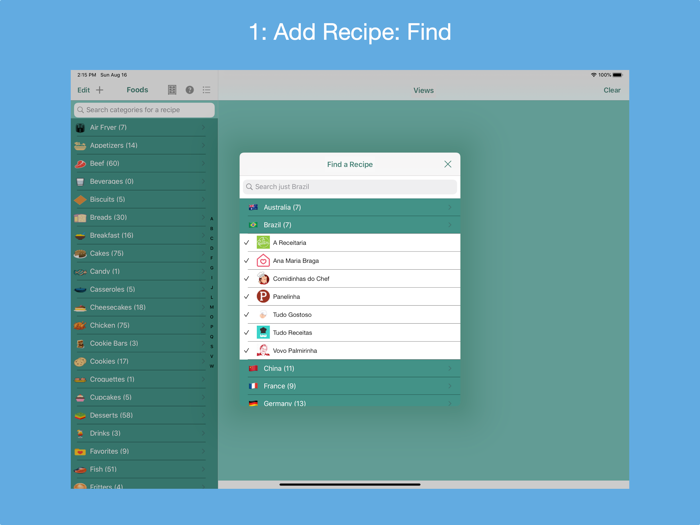Image resolution: width=700 pixels, height=525 pixels.
Task: Click the Casseroles category icon
Action: (80, 290)
